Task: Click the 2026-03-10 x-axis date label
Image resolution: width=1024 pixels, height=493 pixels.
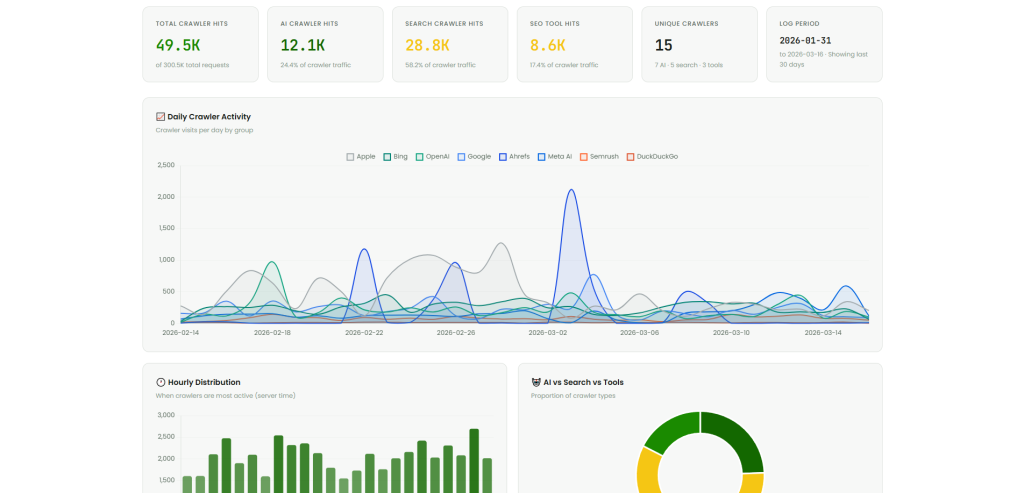Action: pos(731,332)
